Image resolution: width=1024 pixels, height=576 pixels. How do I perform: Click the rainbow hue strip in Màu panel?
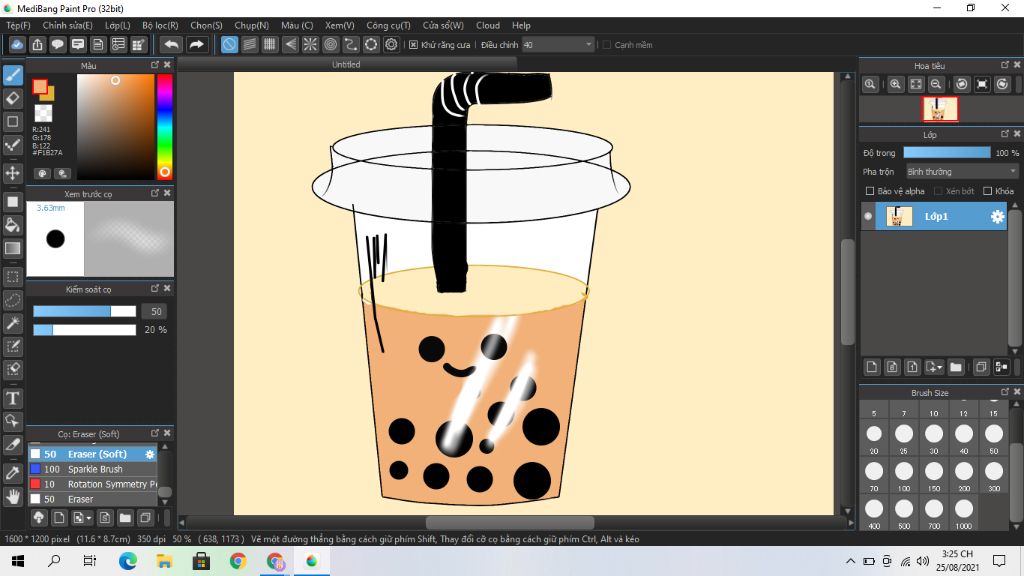point(164,125)
